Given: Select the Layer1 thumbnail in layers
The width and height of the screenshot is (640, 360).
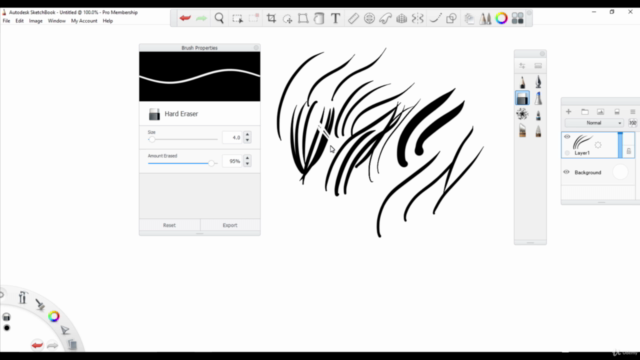Looking at the screenshot, I should 582,142.
